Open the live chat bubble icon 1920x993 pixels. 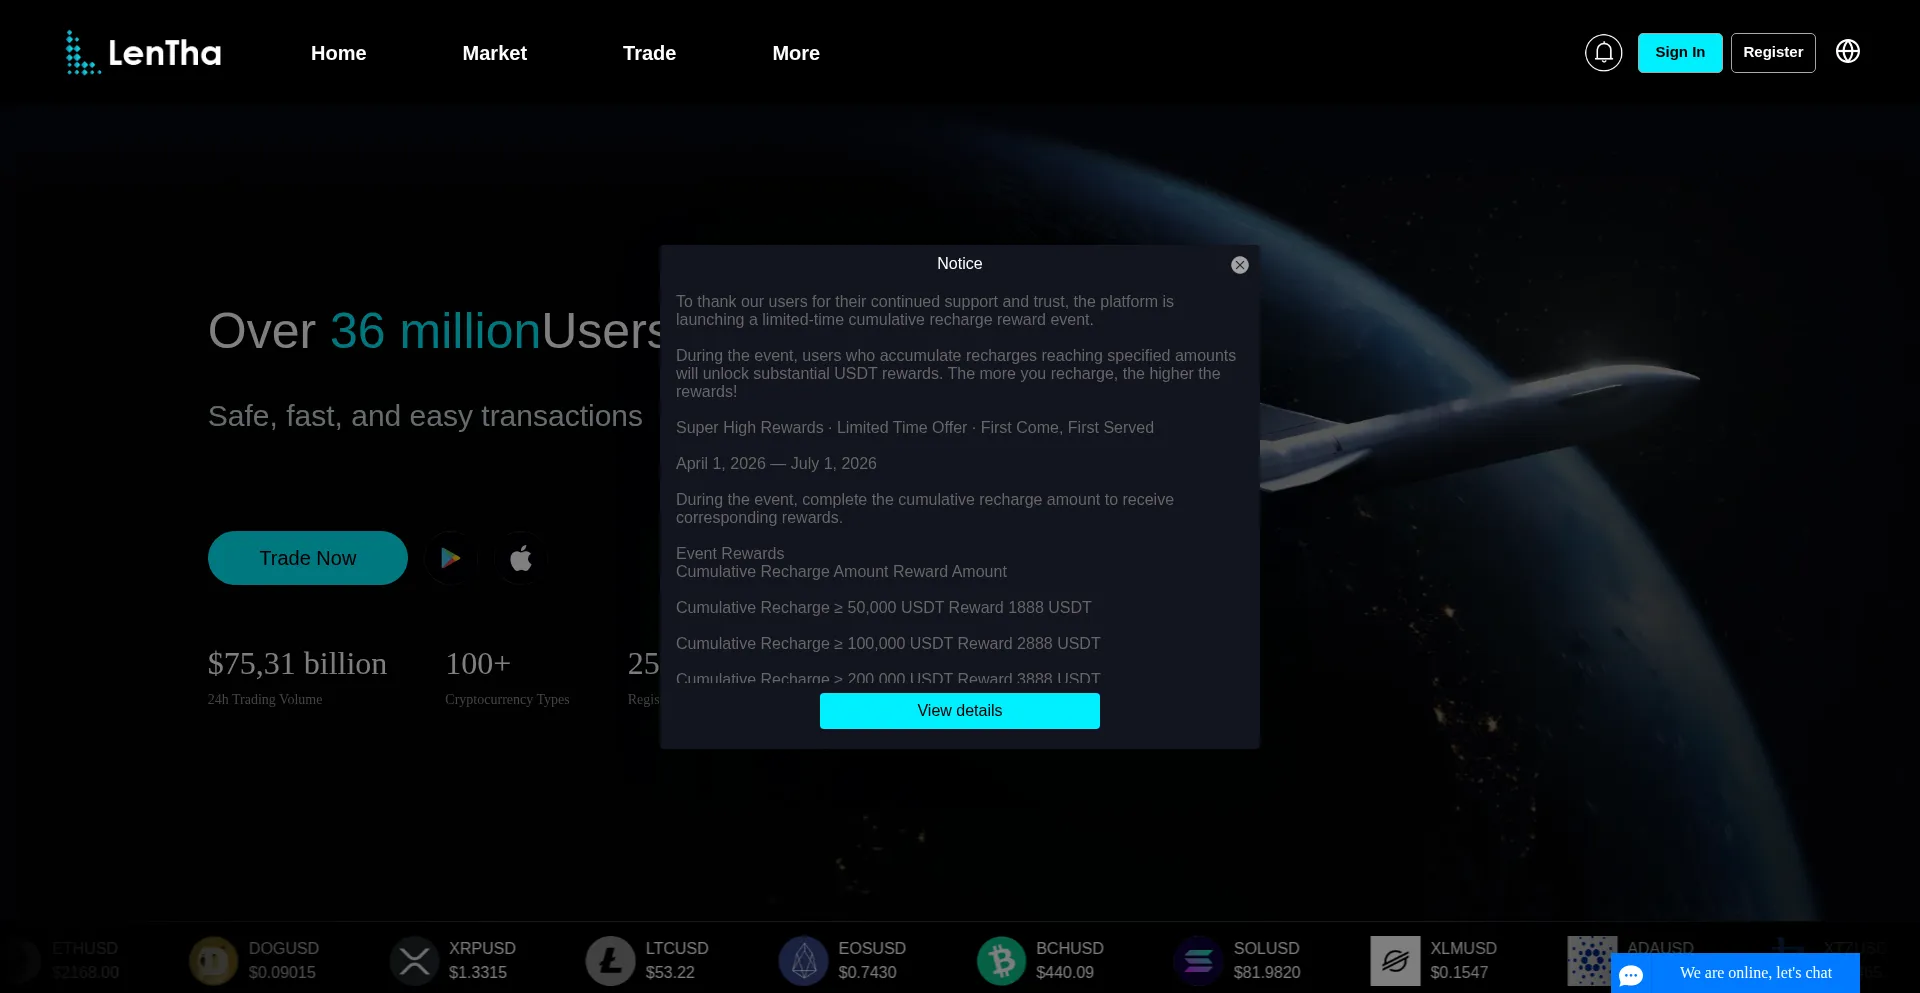point(1631,974)
